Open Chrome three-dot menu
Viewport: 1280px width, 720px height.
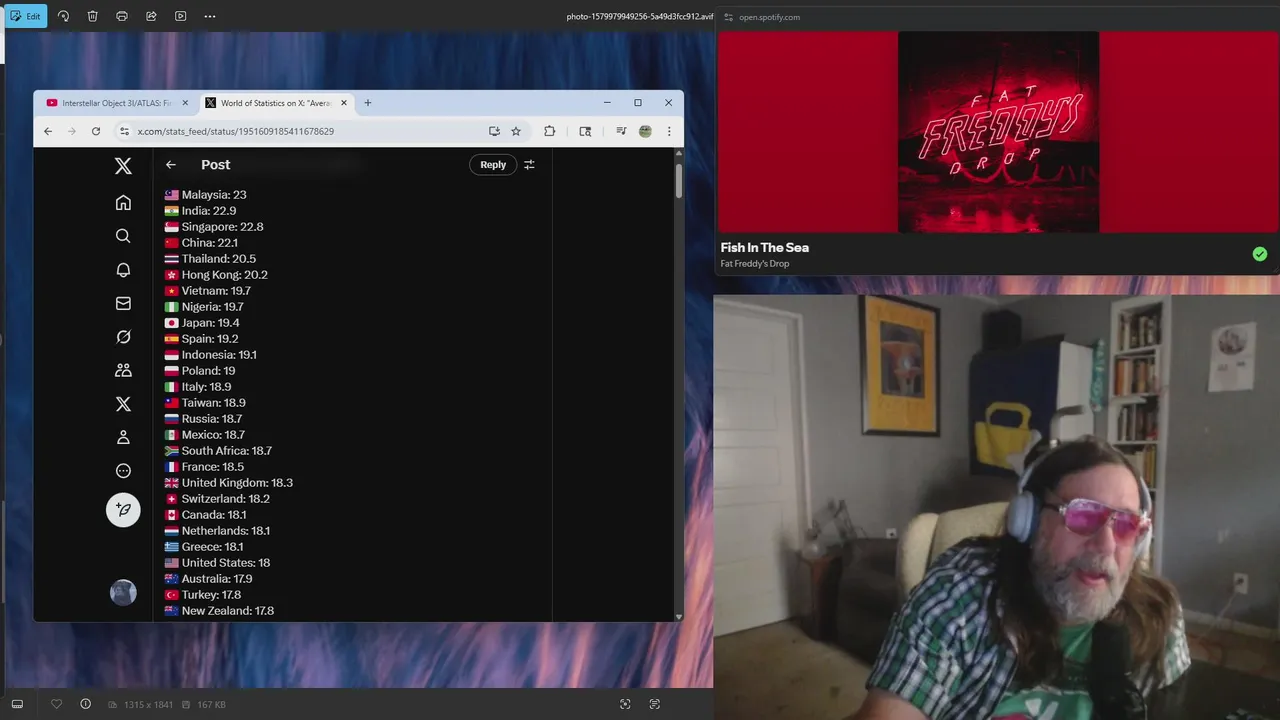coord(669,131)
